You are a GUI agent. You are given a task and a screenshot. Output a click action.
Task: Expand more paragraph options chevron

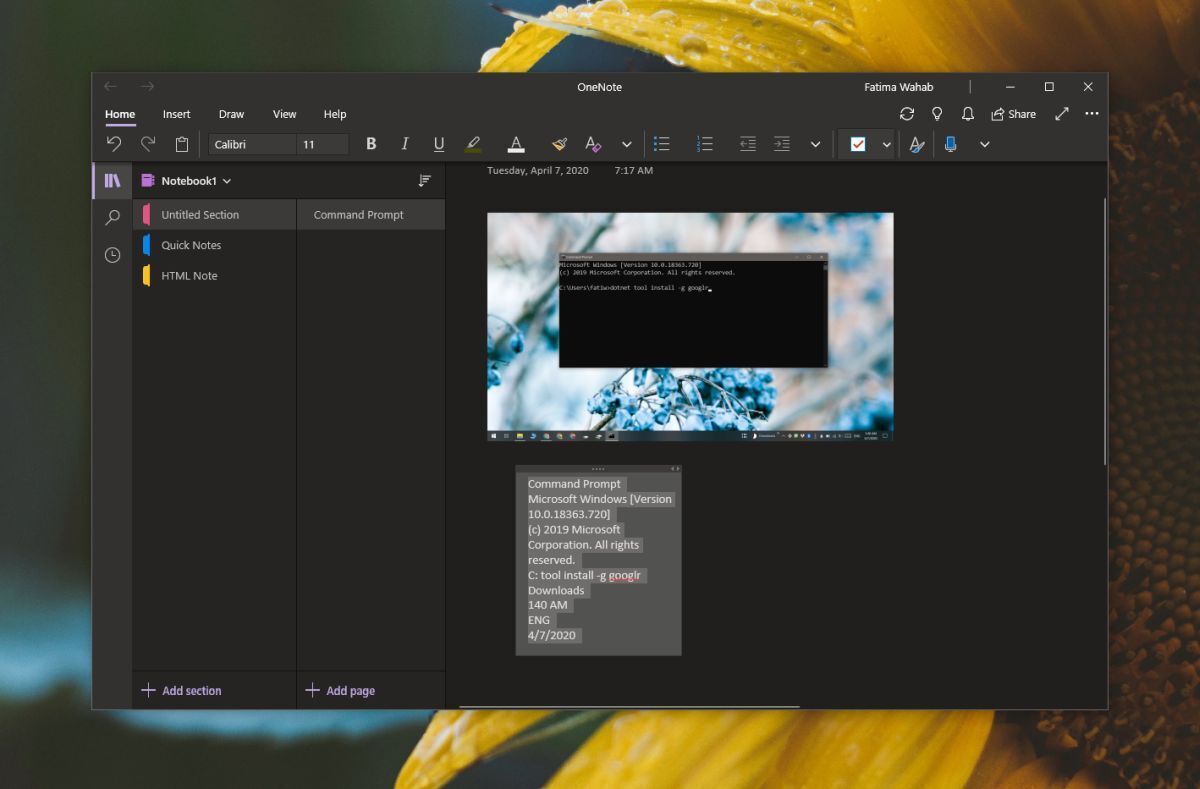click(815, 144)
